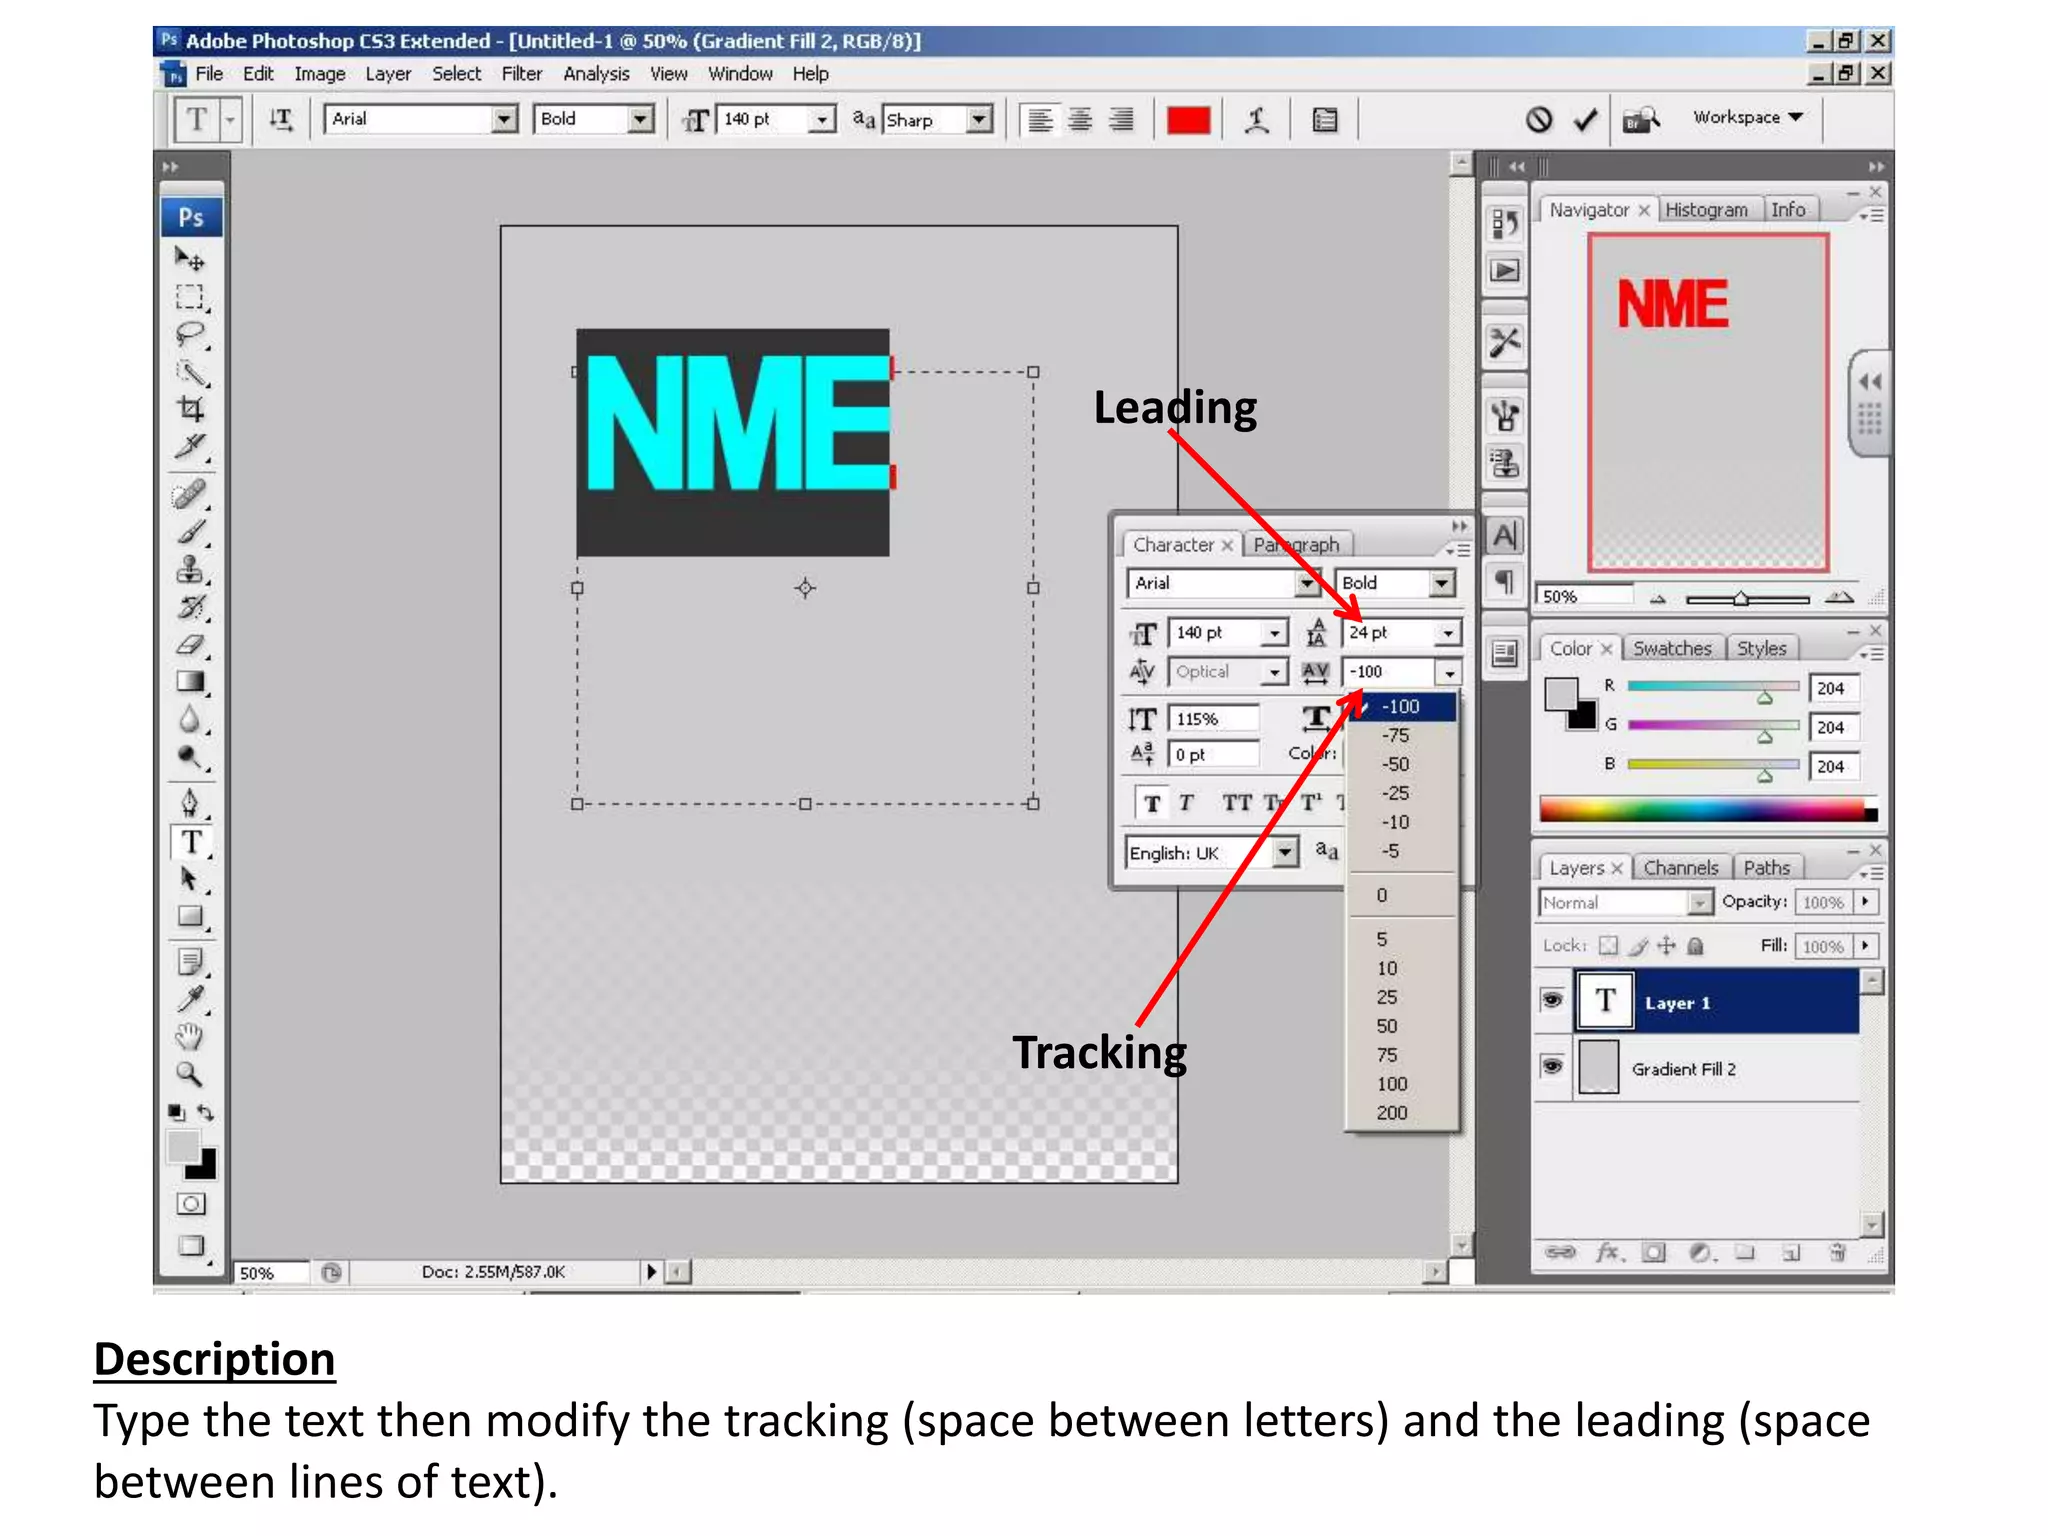Open font style Bold dropdown in options bar
This screenshot has height=1536, width=2048.
(x=640, y=120)
